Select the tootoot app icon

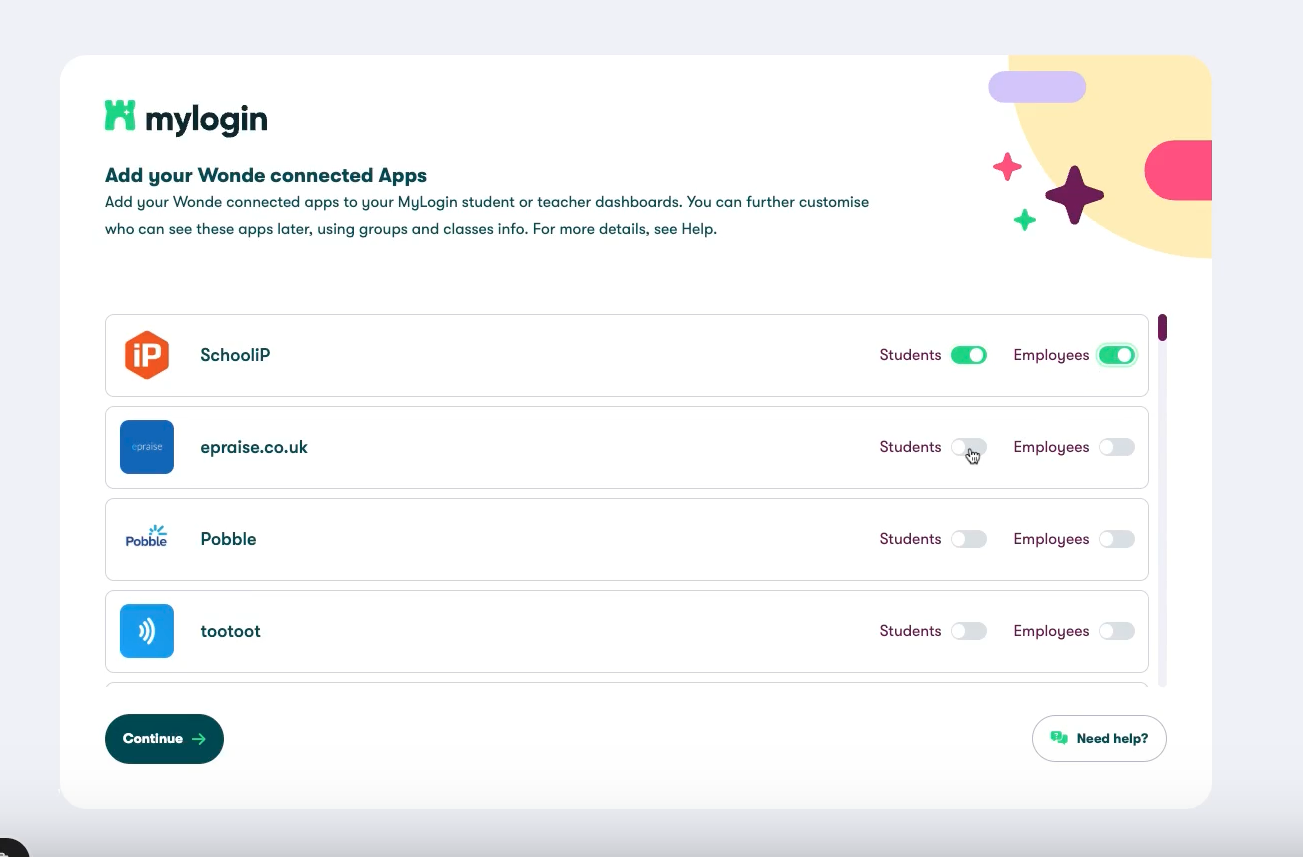pos(147,631)
